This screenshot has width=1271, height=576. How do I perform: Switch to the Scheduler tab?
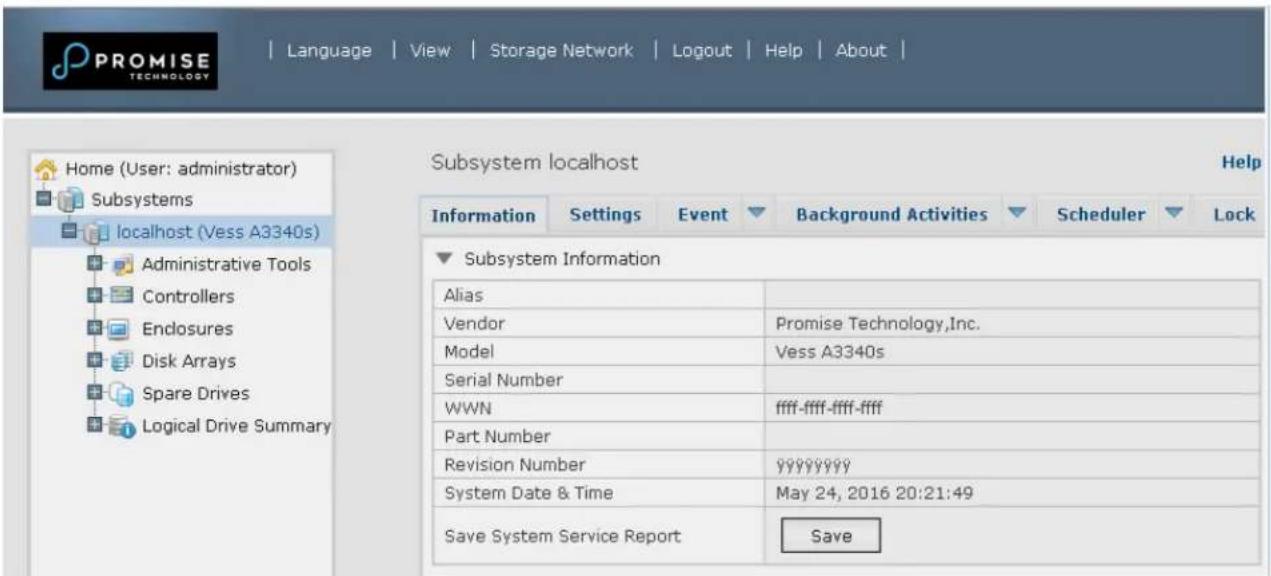[1101, 214]
